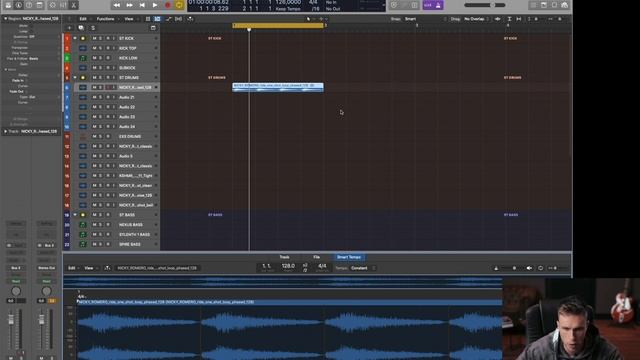This screenshot has height=360, width=640.
Task: Start playback with the Play button
Action: tap(155, 5)
